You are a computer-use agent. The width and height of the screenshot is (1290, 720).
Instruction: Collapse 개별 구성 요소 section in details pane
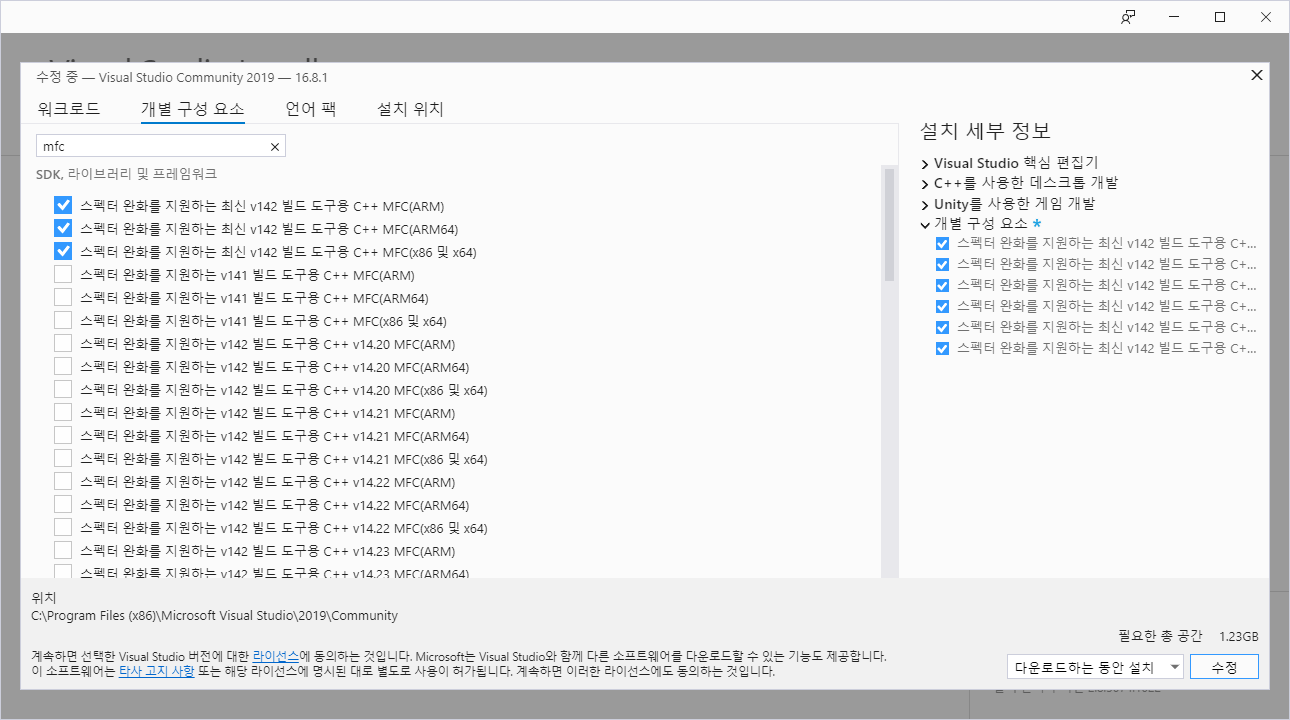click(925, 225)
